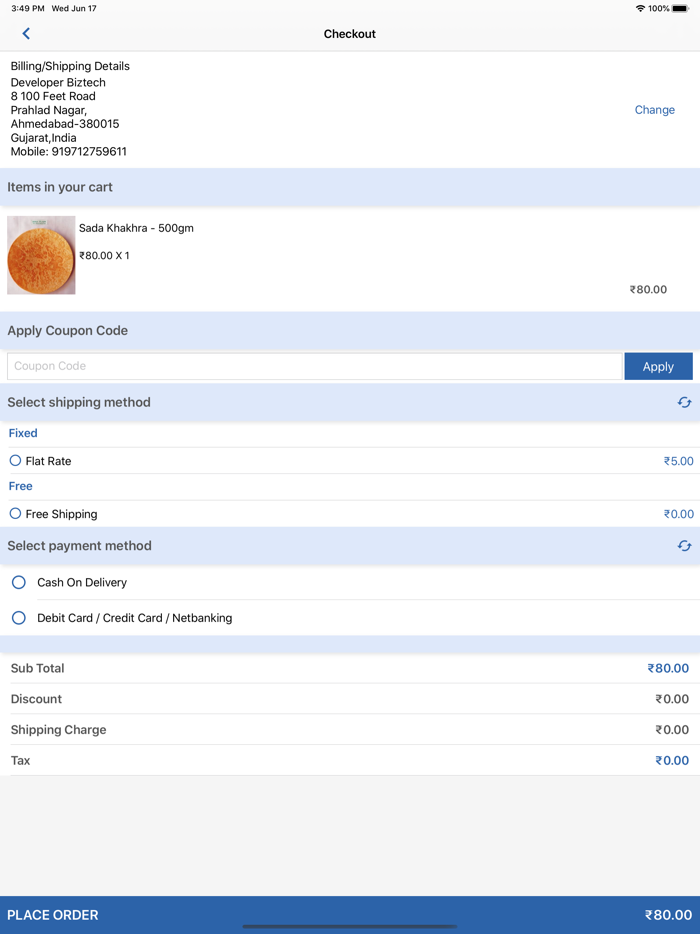The image size is (700, 934).
Task: Tap the Sub Total amount row
Action: click(350, 668)
